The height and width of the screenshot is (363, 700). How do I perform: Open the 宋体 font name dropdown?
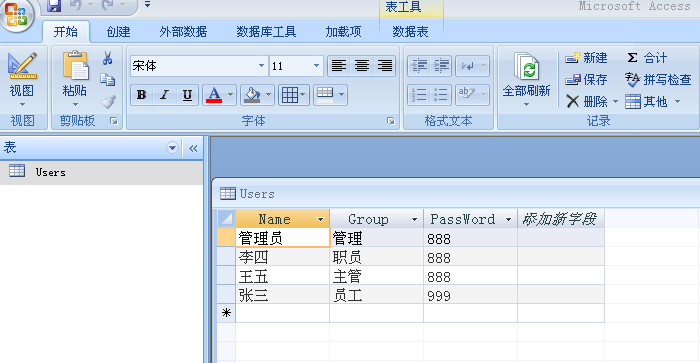(x=261, y=66)
